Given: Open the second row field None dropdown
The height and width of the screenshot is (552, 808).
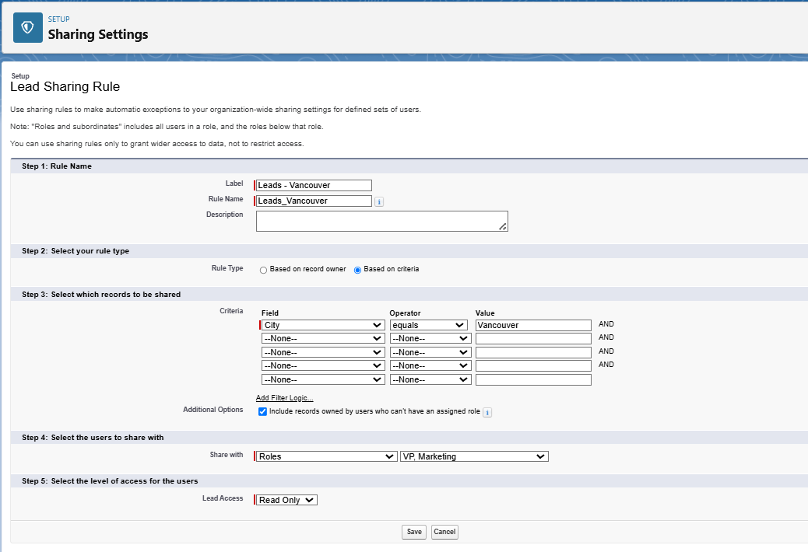Looking at the screenshot, I should [x=323, y=339].
